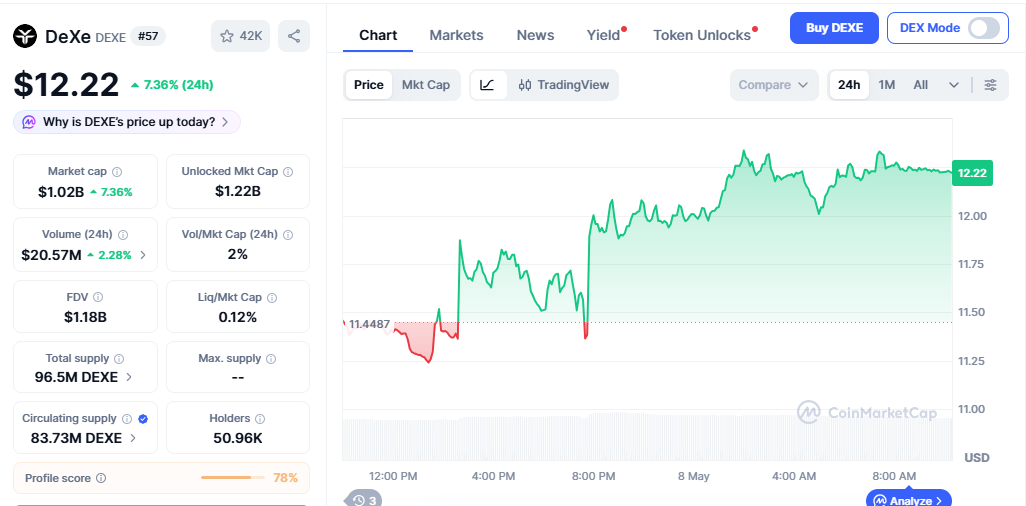Click Why is DEXE's price up today
Screen dimensions: 1026x506
point(127,122)
